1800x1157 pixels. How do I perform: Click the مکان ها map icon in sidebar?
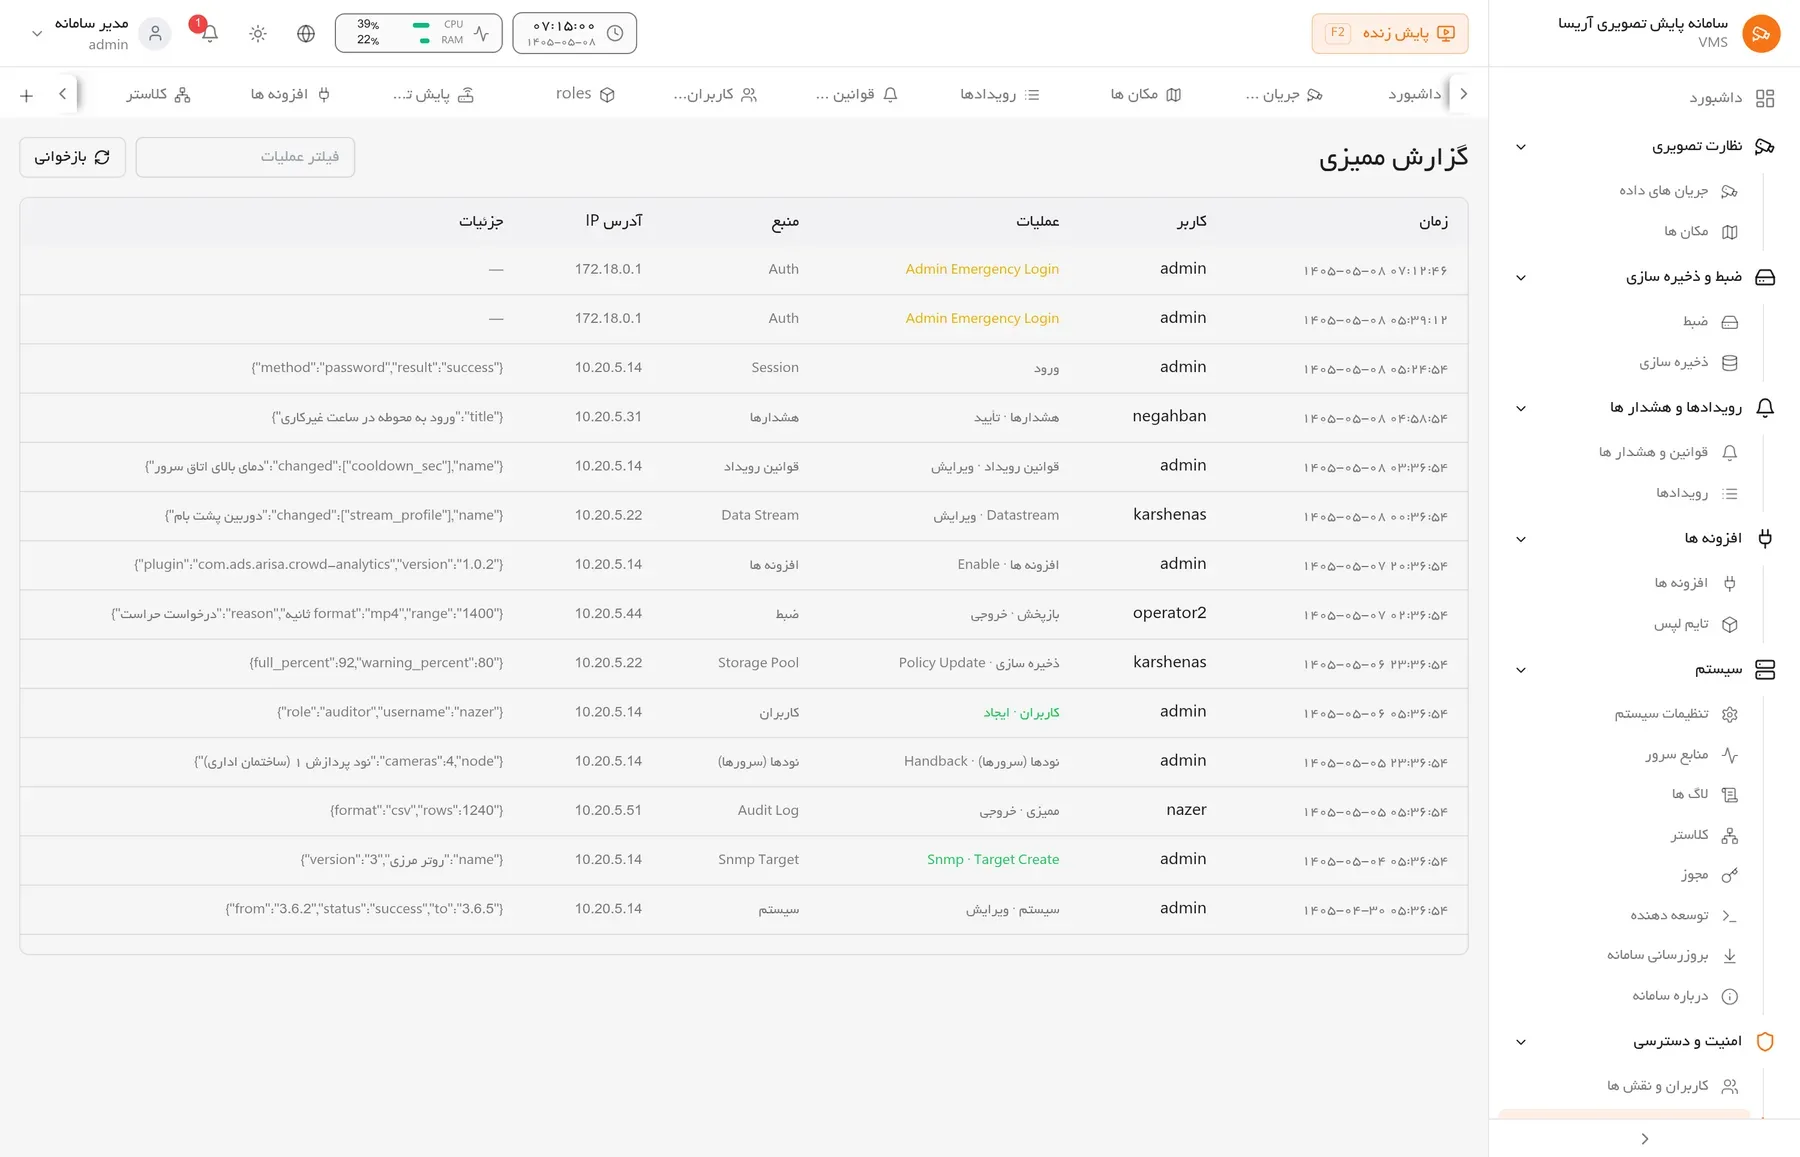(x=1730, y=232)
